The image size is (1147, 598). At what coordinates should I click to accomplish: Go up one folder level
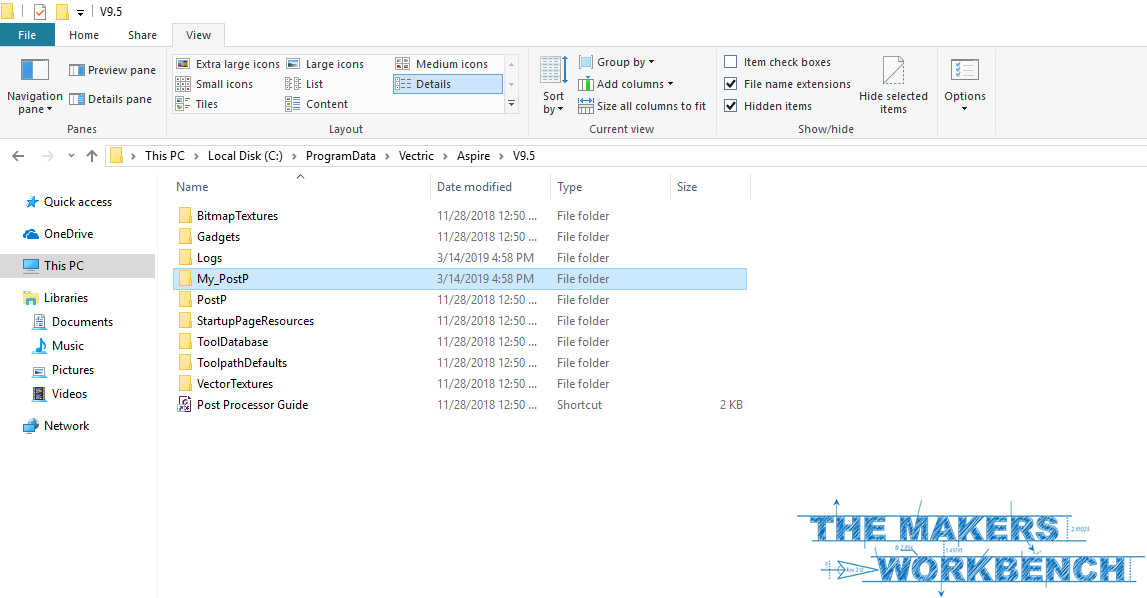coord(91,156)
